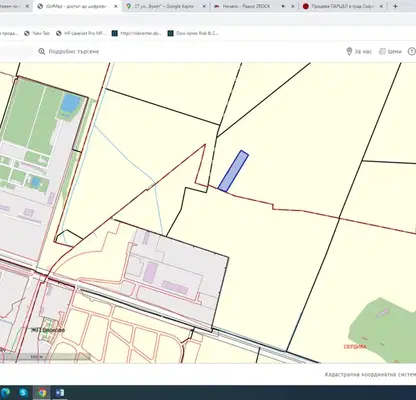Open a new browser tab with plus
Screen dimensions: 416x400
(x=395, y=6)
